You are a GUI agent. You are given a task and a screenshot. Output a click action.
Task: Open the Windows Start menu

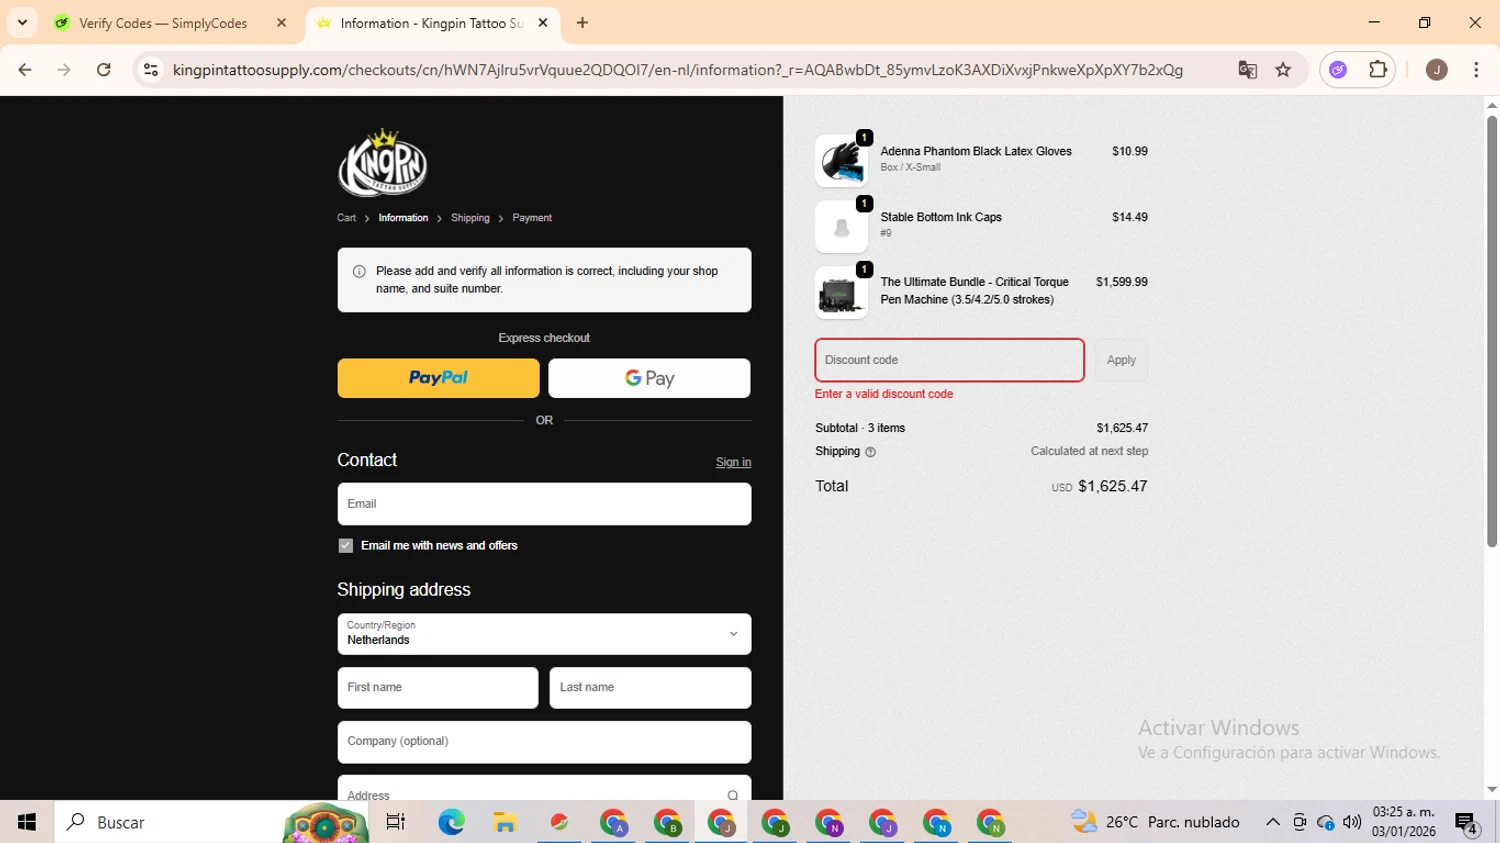(27, 822)
